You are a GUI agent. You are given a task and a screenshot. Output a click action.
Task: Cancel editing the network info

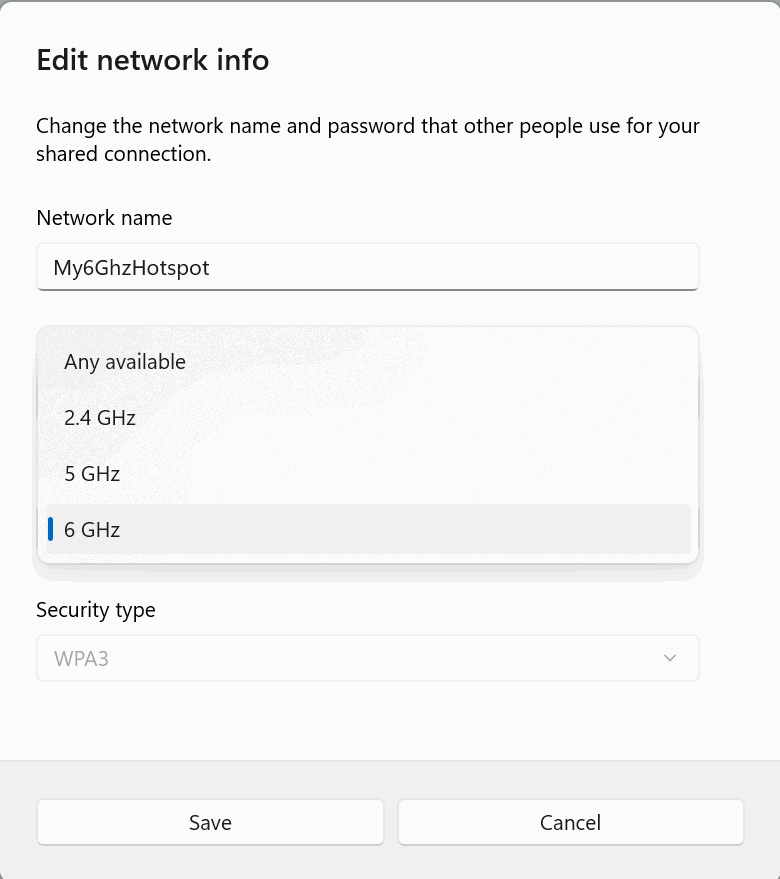coord(570,822)
